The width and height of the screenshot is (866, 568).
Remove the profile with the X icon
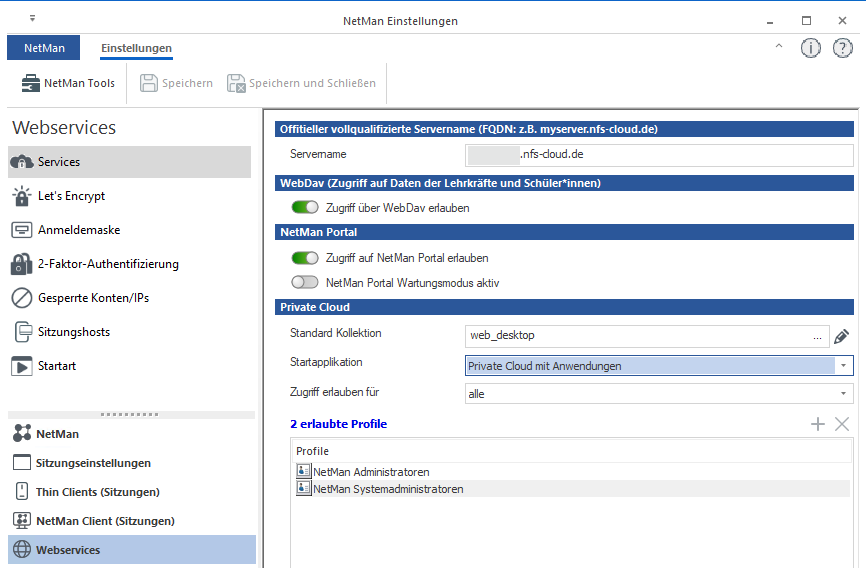click(x=842, y=424)
